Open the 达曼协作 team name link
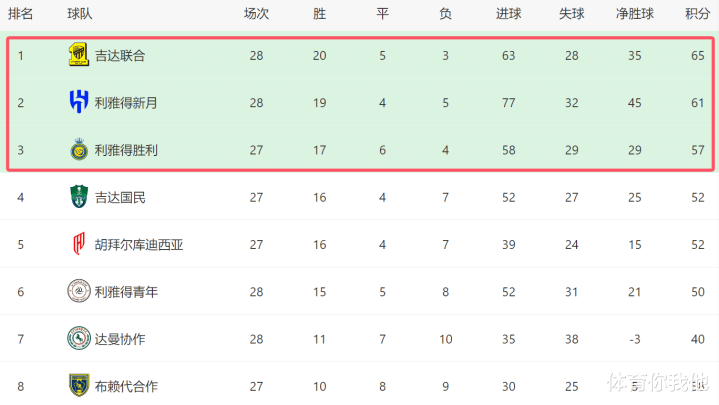Image resolution: width=719 pixels, height=405 pixels. [120, 339]
